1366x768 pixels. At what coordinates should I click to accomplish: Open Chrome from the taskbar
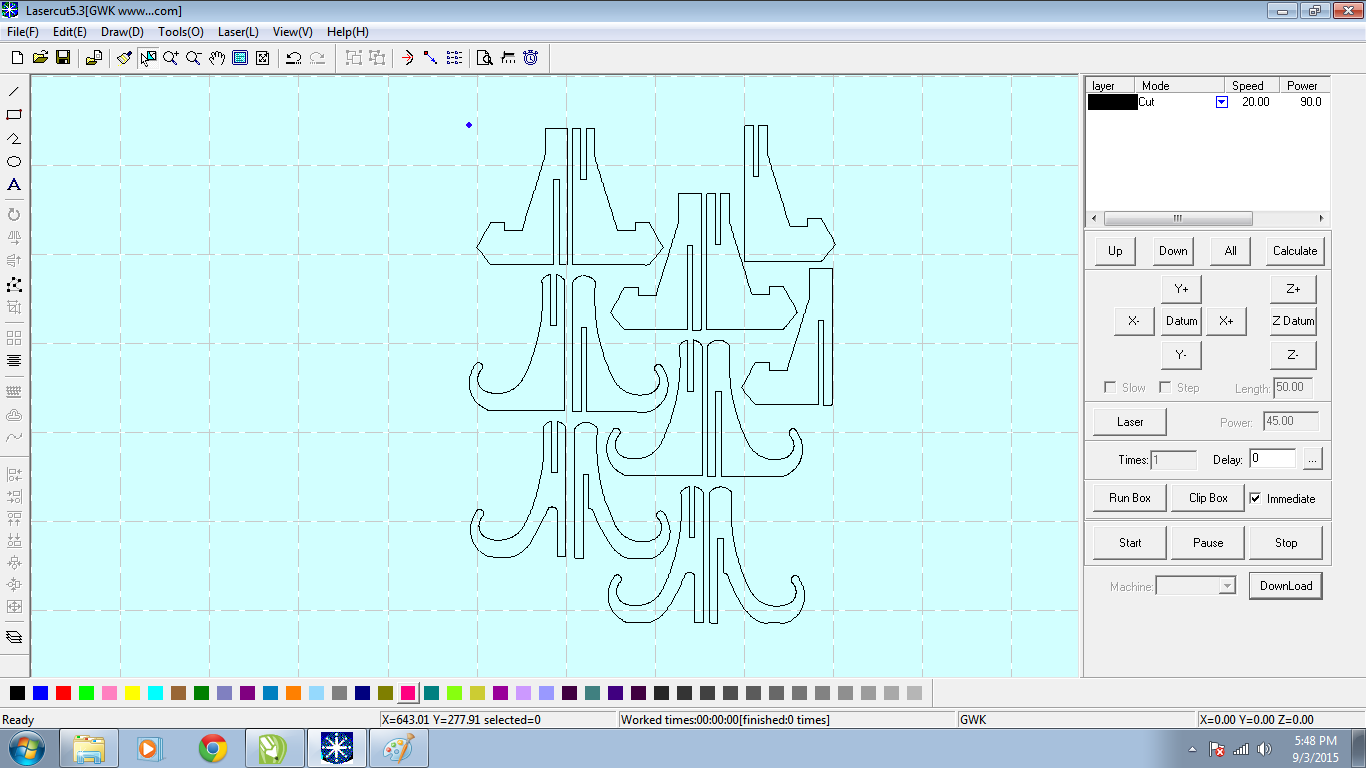click(x=212, y=748)
